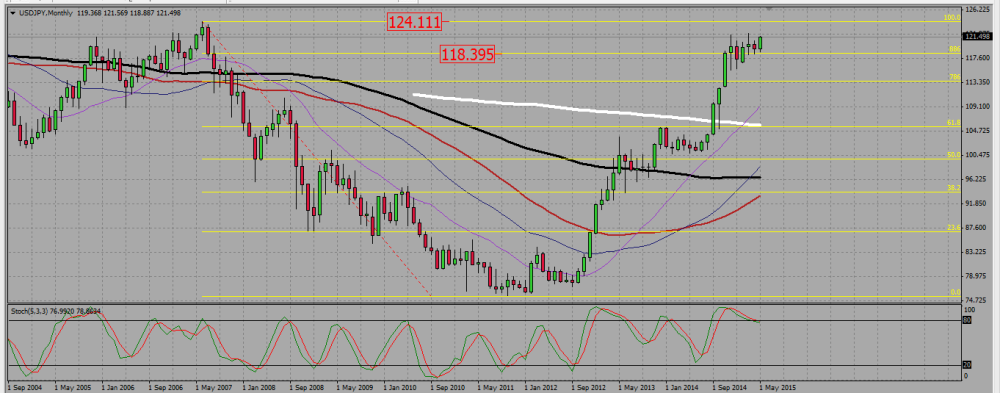
Task: Click the 1 Jan 2008 date label
Action: coord(259,387)
